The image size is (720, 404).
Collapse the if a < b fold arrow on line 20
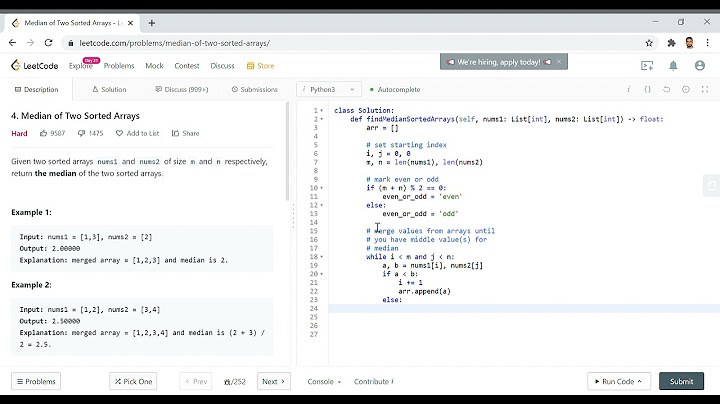tap(321, 274)
